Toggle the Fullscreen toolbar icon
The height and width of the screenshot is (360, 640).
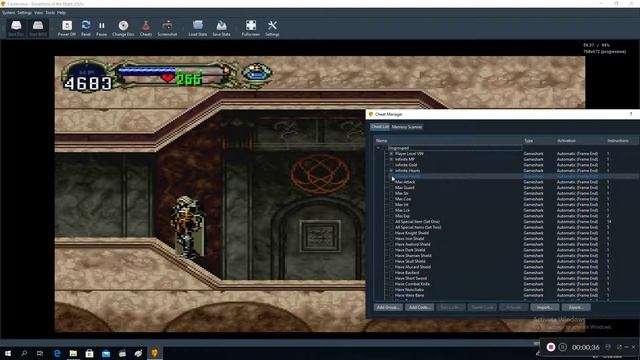pyautogui.click(x=251, y=28)
